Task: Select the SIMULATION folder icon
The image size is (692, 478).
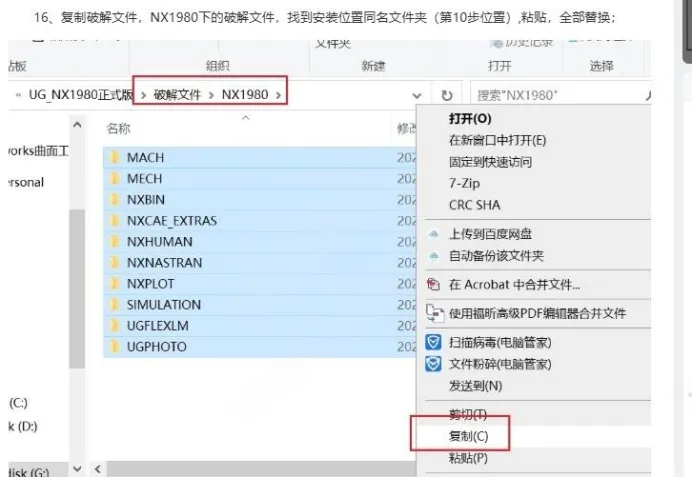Action: point(114,305)
